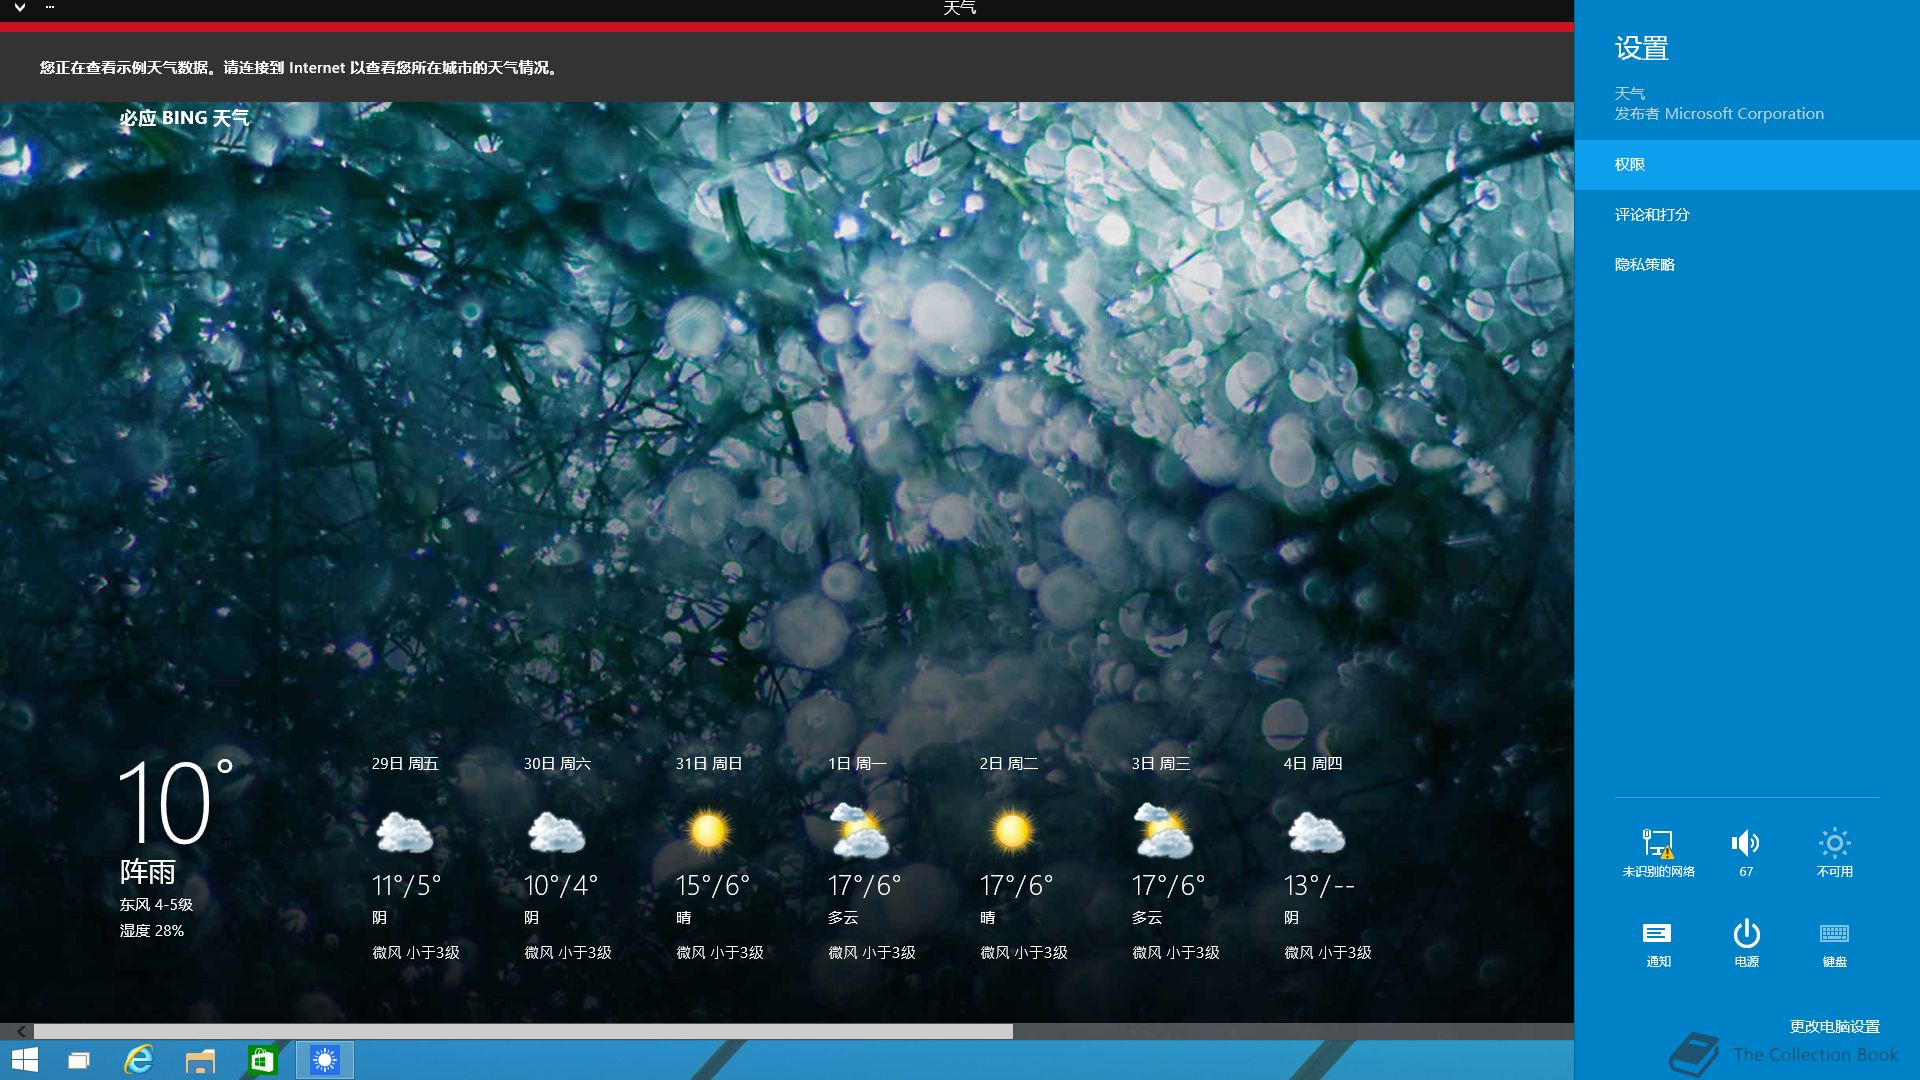Image resolution: width=1920 pixels, height=1080 pixels.
Task: Select the 31日 周日 forecast date
Action: [x=709, y=763]
